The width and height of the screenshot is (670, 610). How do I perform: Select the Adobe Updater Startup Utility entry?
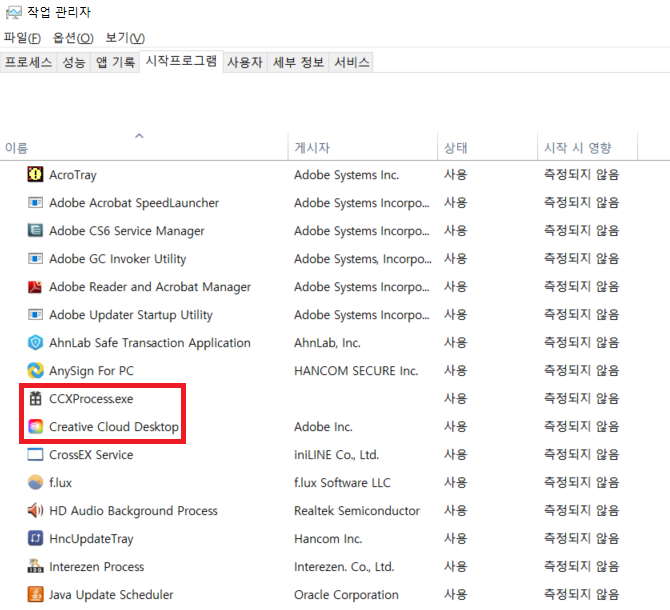131,315
